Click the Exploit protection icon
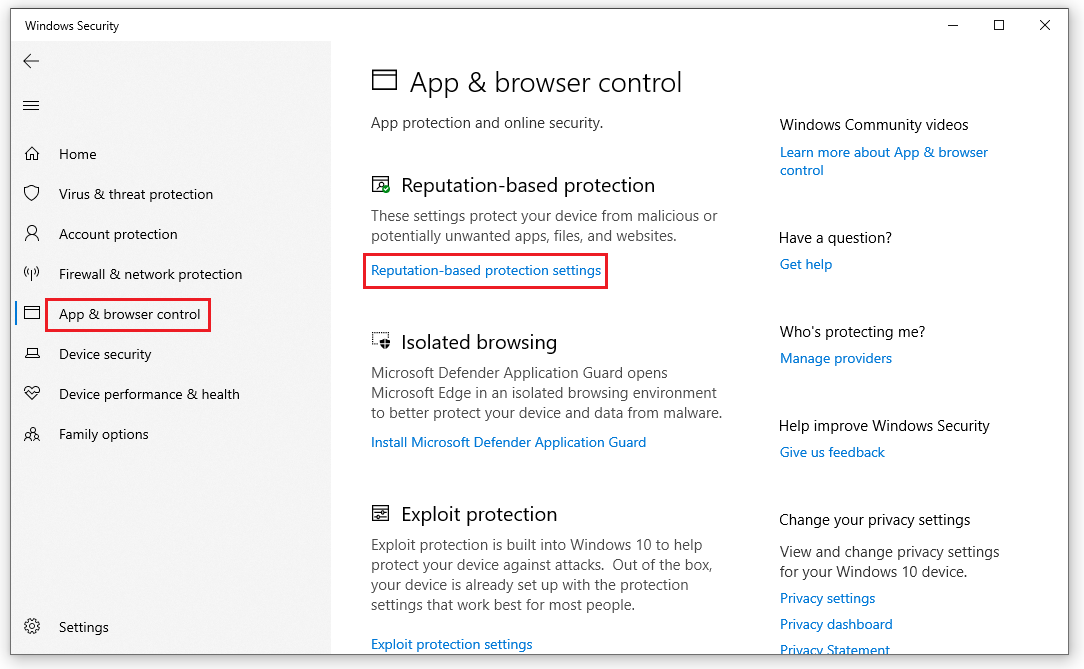This screenshot has height=669, width=1084. tap(381, 513)
